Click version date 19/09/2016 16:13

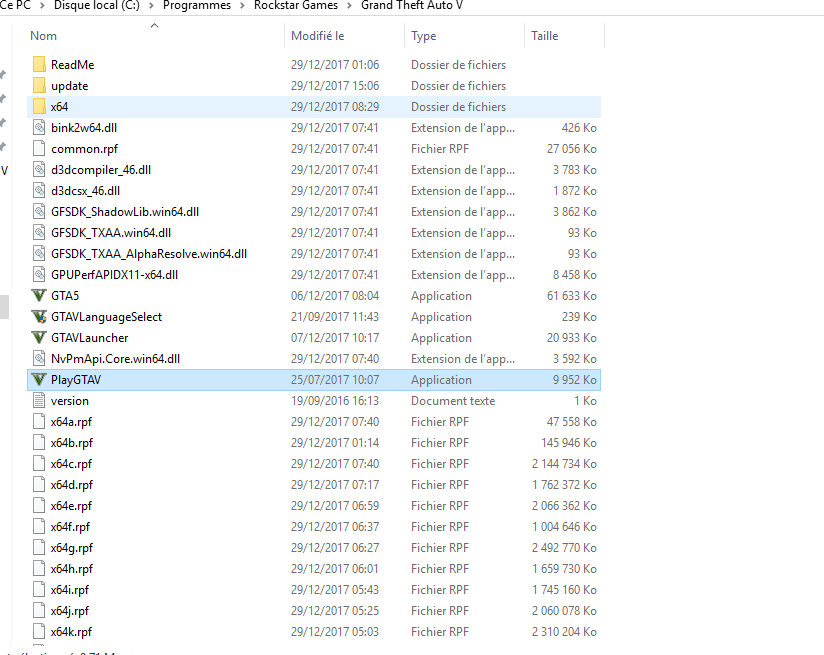point(335,401)
